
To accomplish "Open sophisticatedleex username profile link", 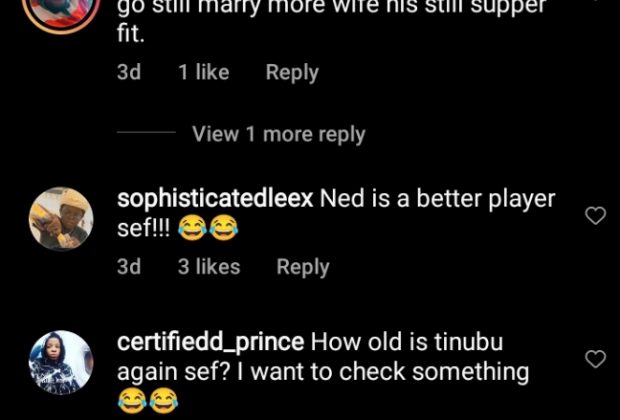I will (x=215, y=199).
